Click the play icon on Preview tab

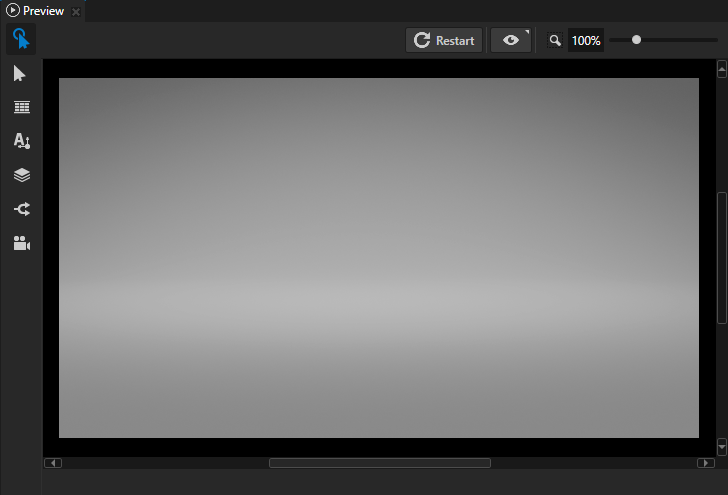[x=13, y=11]
